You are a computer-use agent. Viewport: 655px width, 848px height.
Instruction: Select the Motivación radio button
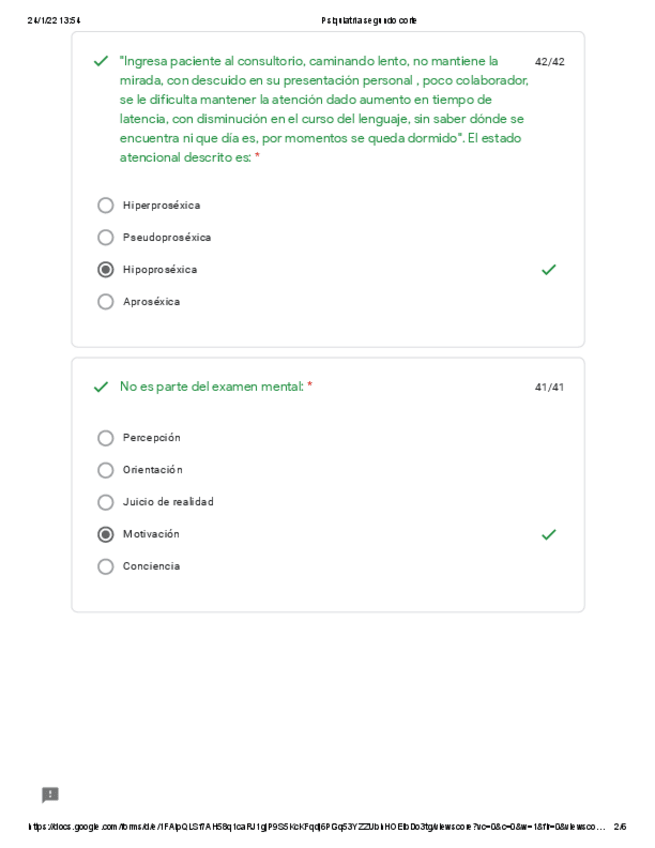coord(106,535)
